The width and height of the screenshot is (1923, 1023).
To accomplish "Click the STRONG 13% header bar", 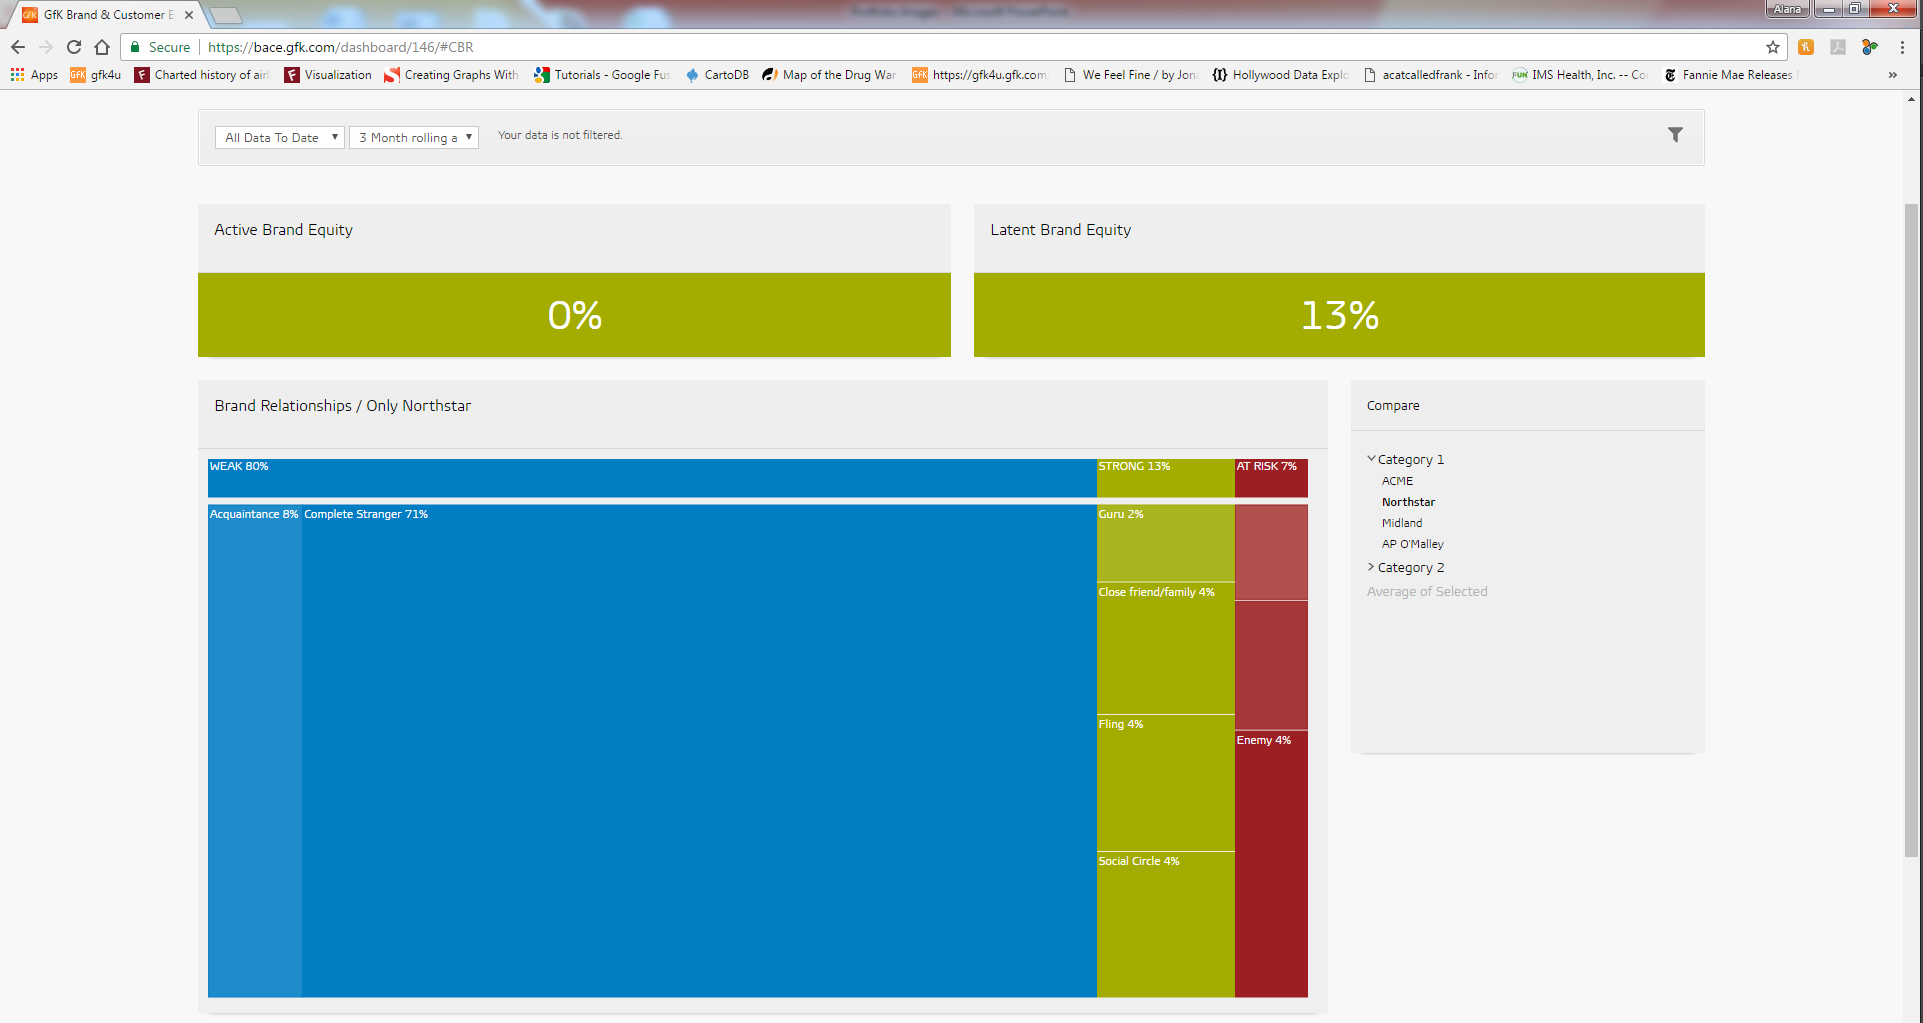I will coord(1166,478).
